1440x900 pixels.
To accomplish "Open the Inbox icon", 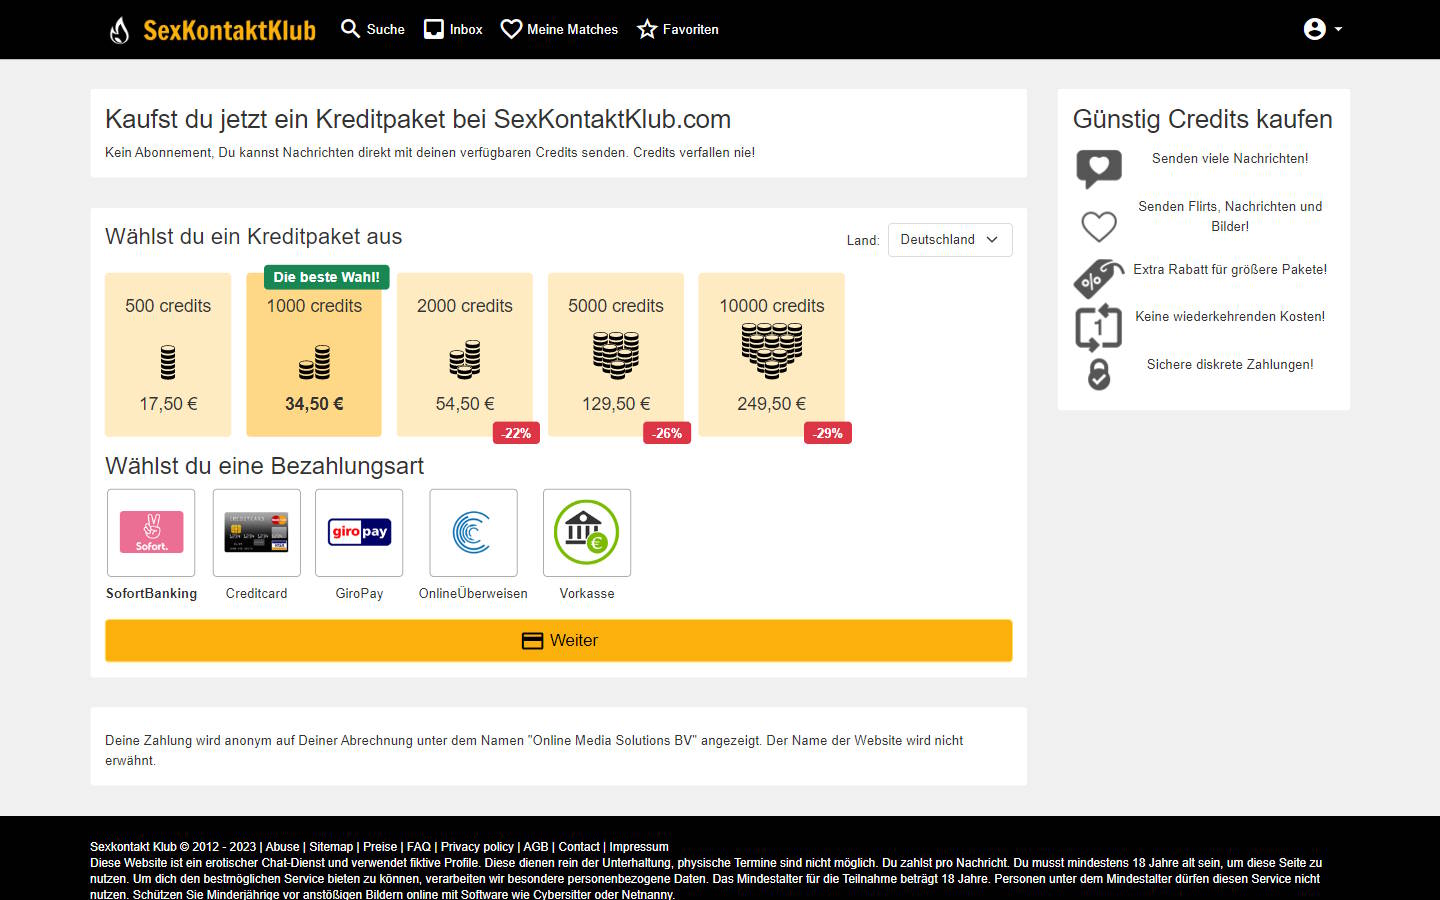I will tap(434, 29).
